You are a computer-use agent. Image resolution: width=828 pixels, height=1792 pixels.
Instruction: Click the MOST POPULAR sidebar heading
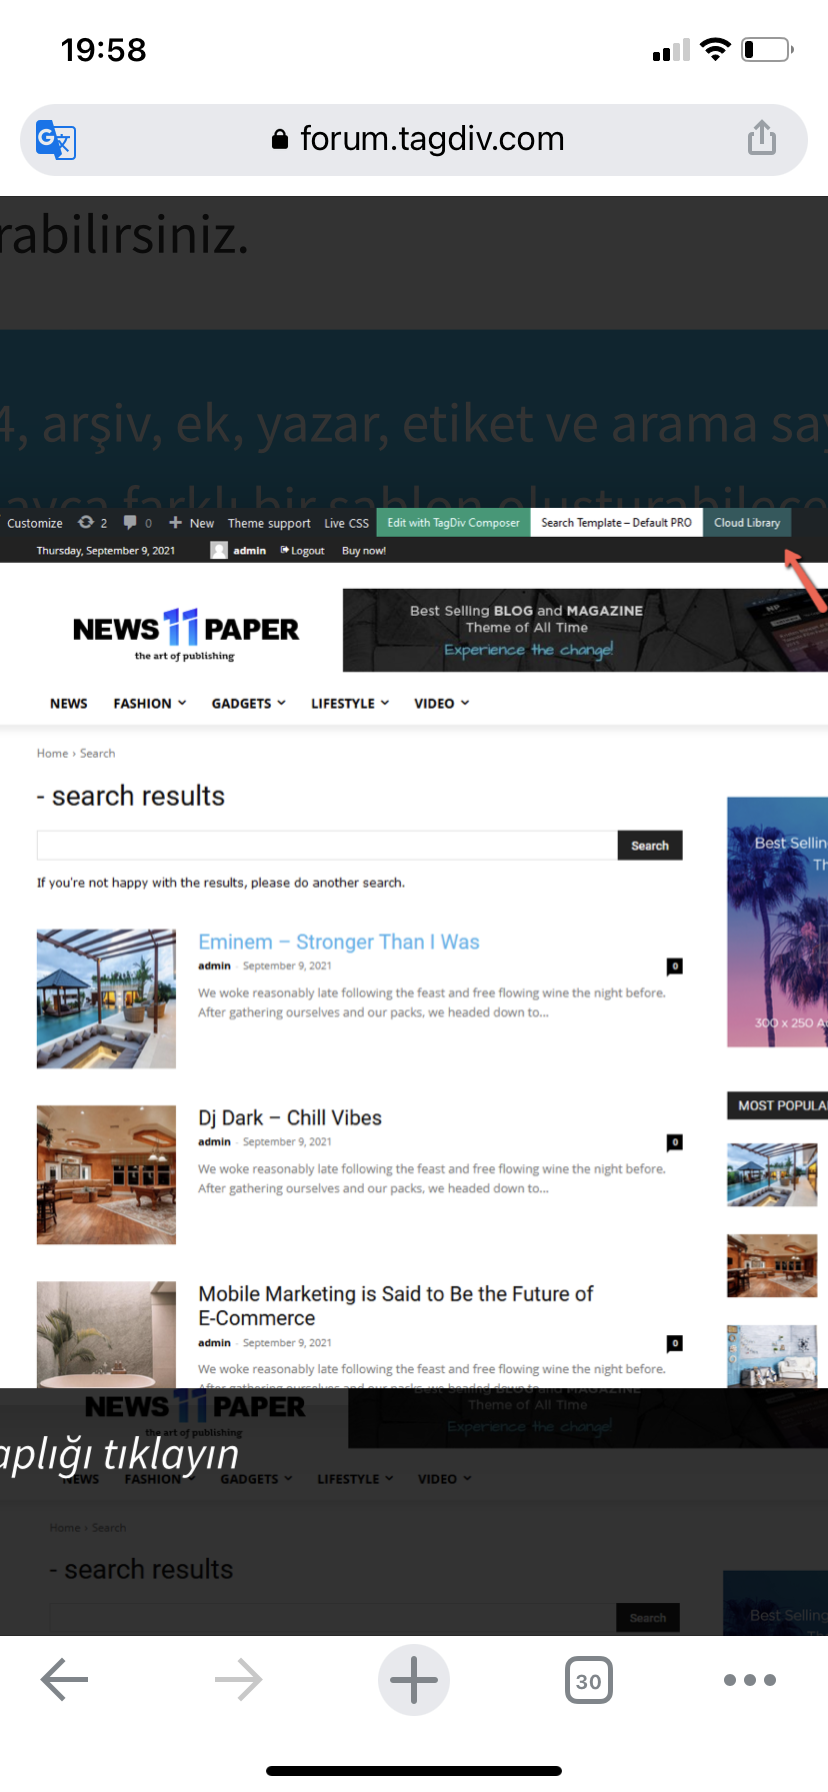pyautogui.click(x=777, y=1105)
